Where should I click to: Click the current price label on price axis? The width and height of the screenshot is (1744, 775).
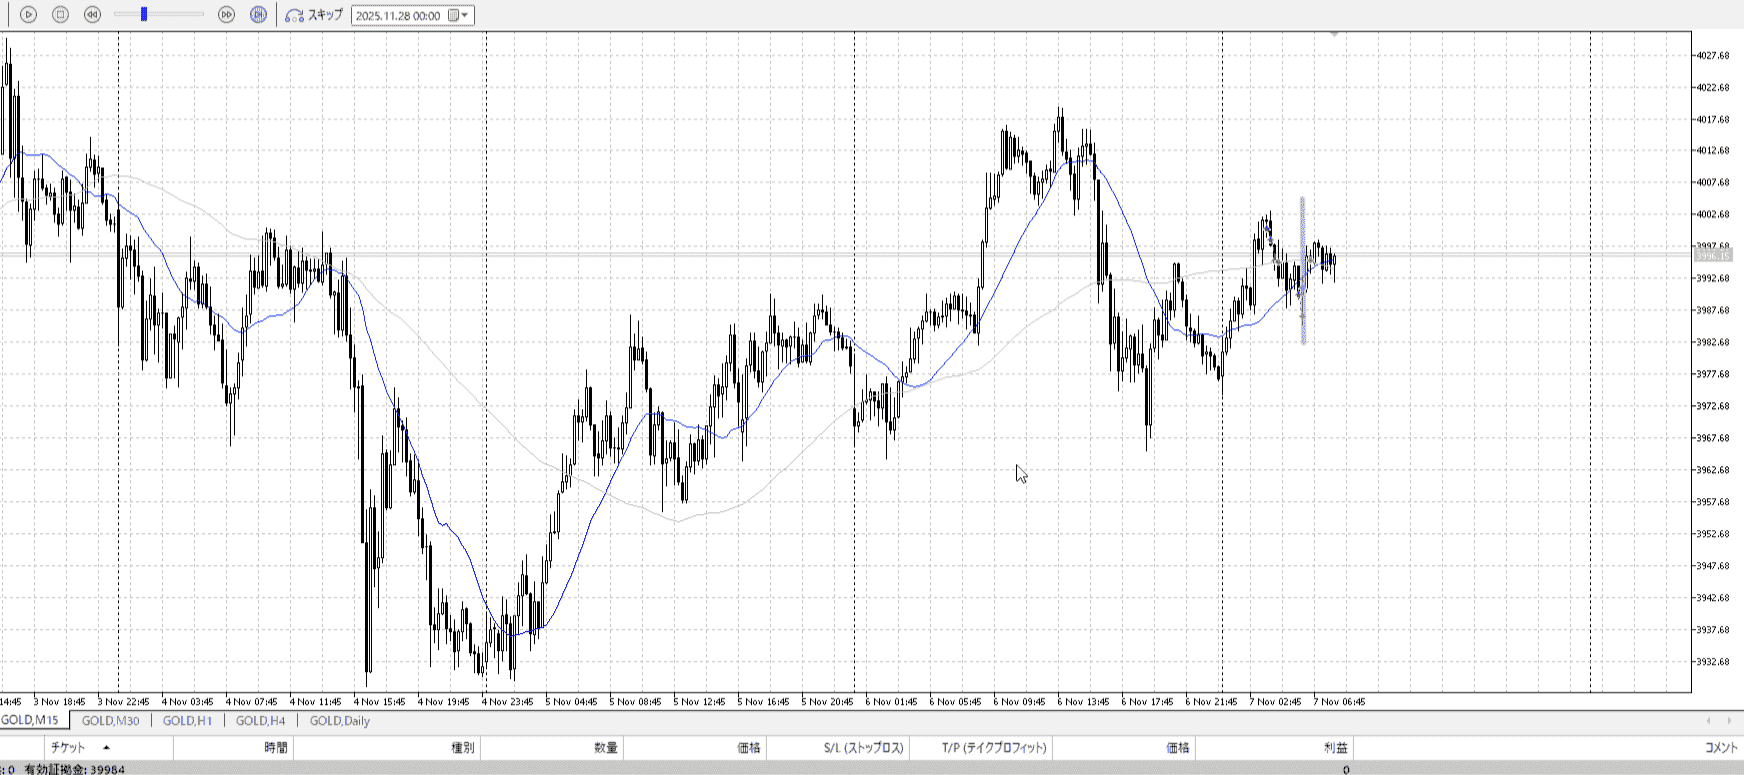click(x=1712, y=256)
